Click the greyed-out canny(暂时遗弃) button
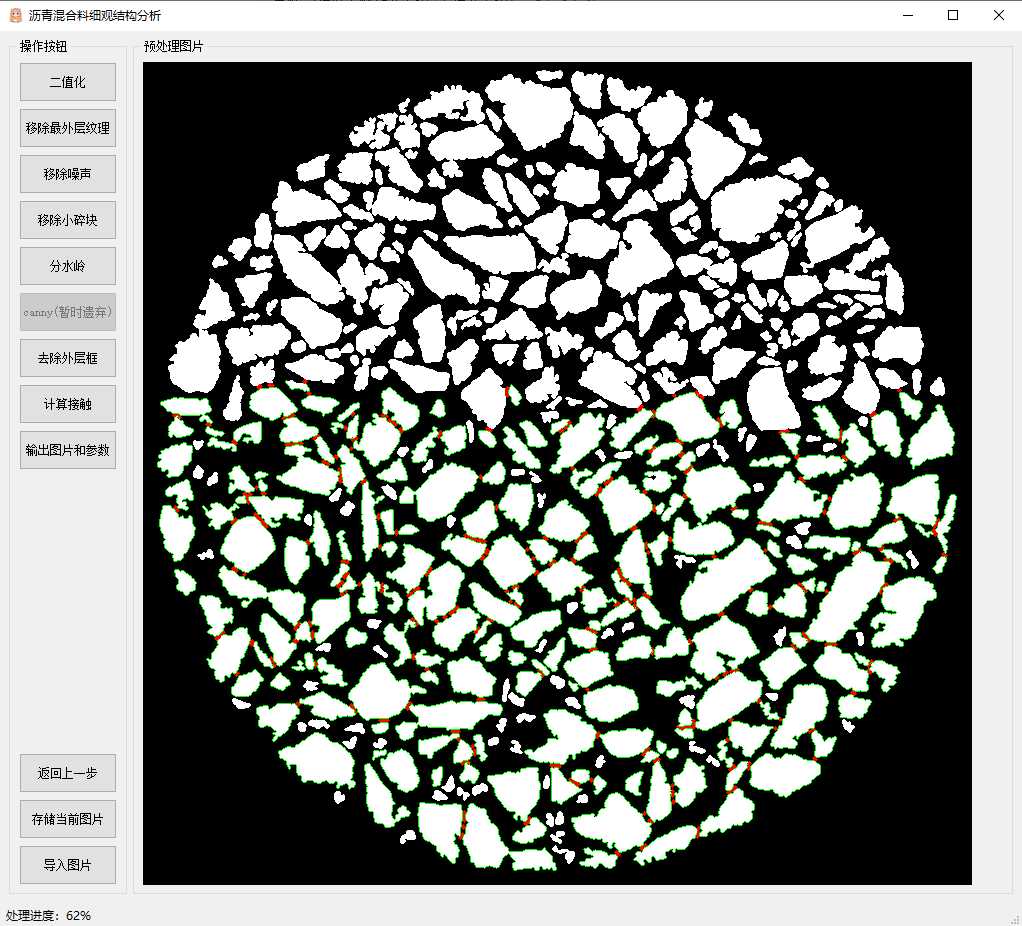 pos(68,312)
